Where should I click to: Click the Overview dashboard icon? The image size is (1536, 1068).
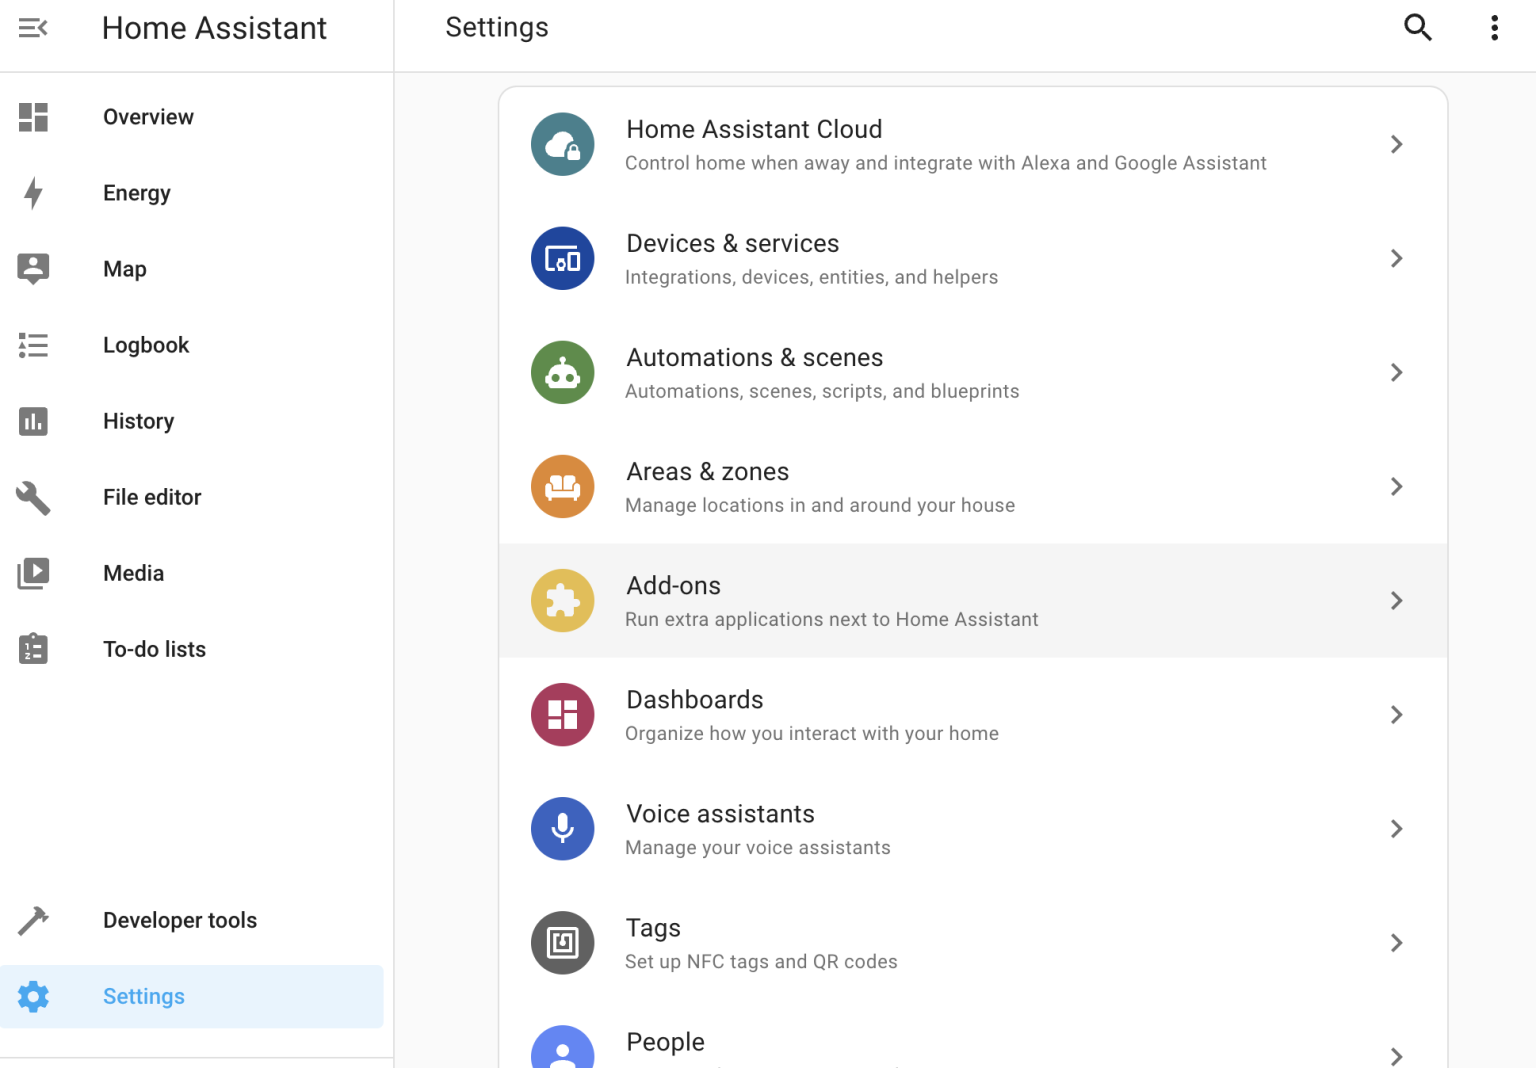click(33, 117)
